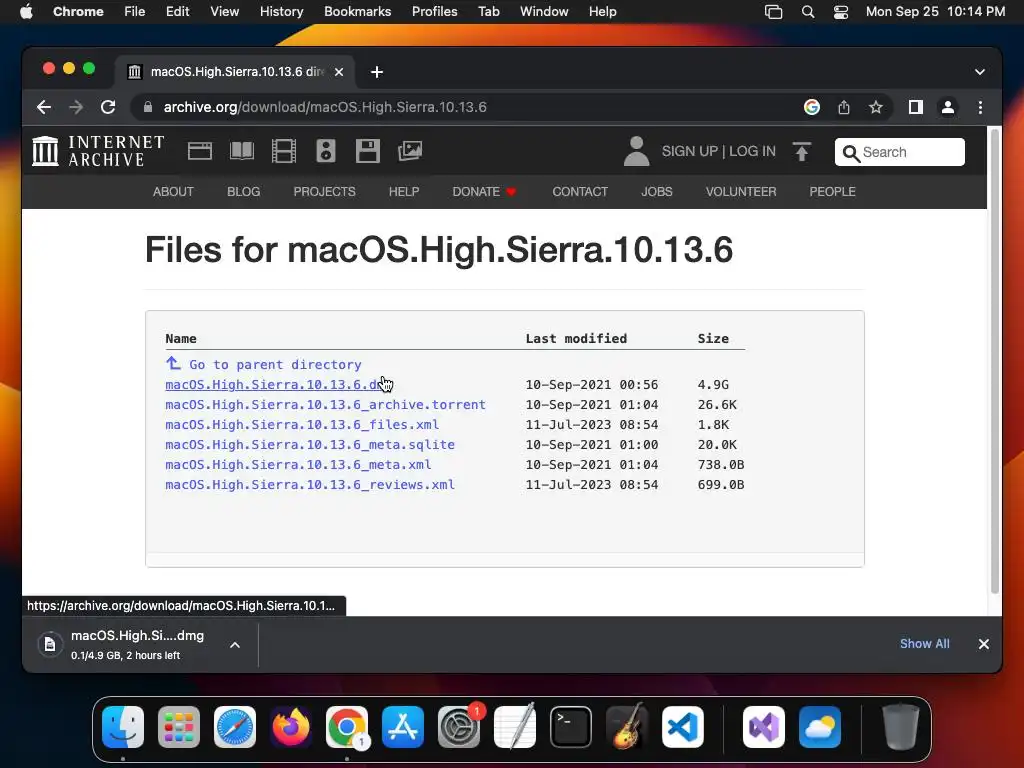Open the Apple menu
This screenshot has width=1024, height=768.
point(26,12)
